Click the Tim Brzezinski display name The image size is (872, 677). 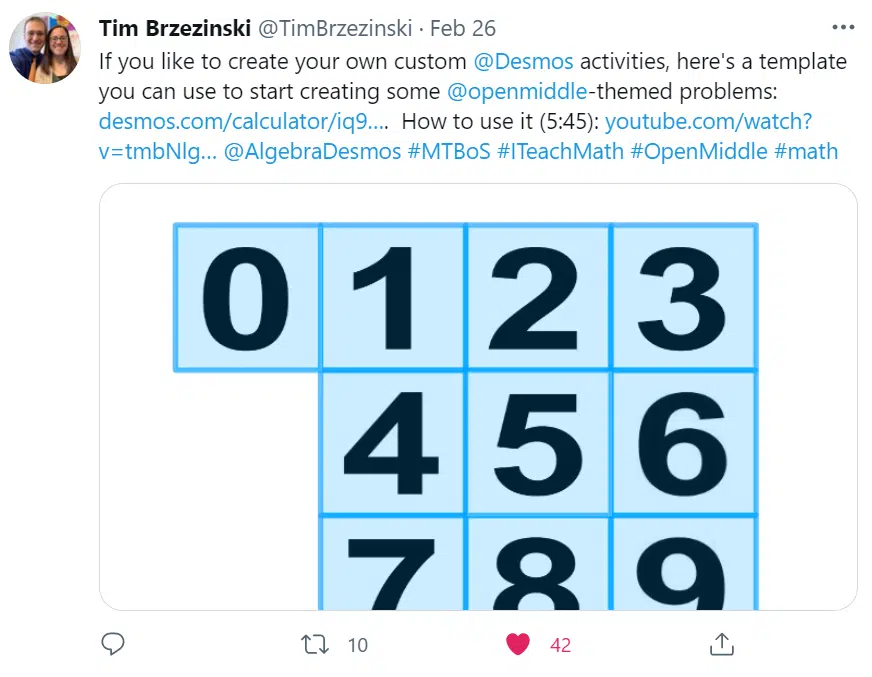(175, 28)
